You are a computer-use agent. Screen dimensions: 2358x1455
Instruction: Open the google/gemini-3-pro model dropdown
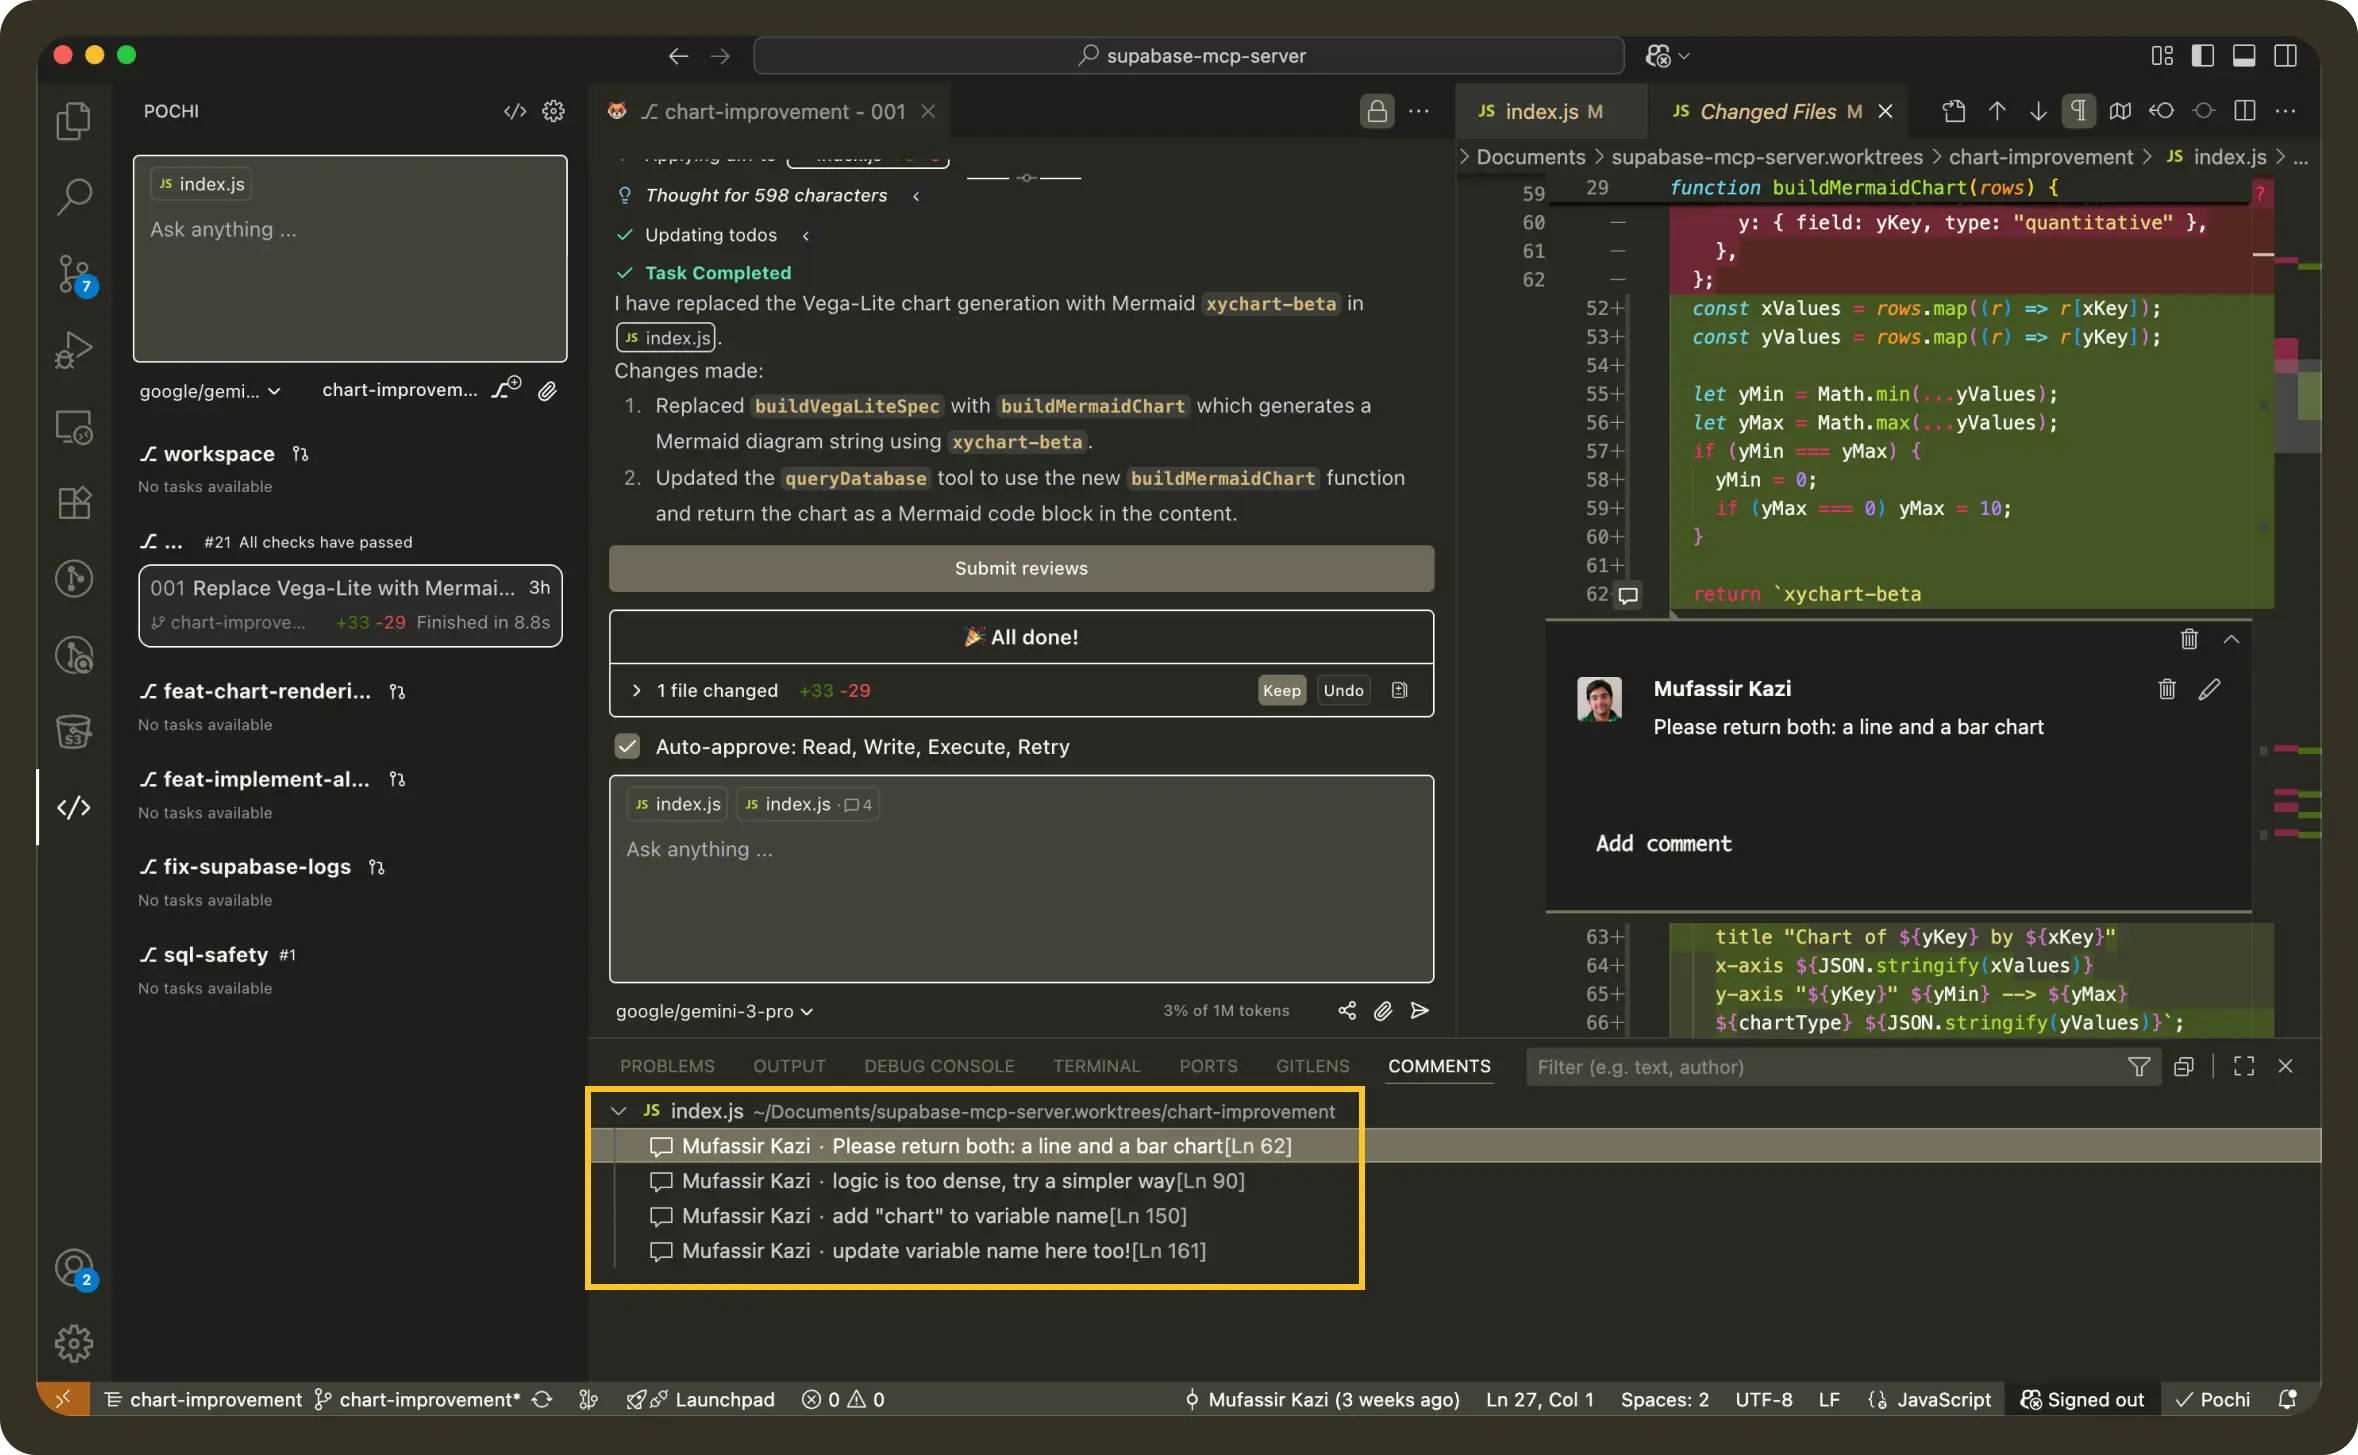click(x=714, y=1011)
